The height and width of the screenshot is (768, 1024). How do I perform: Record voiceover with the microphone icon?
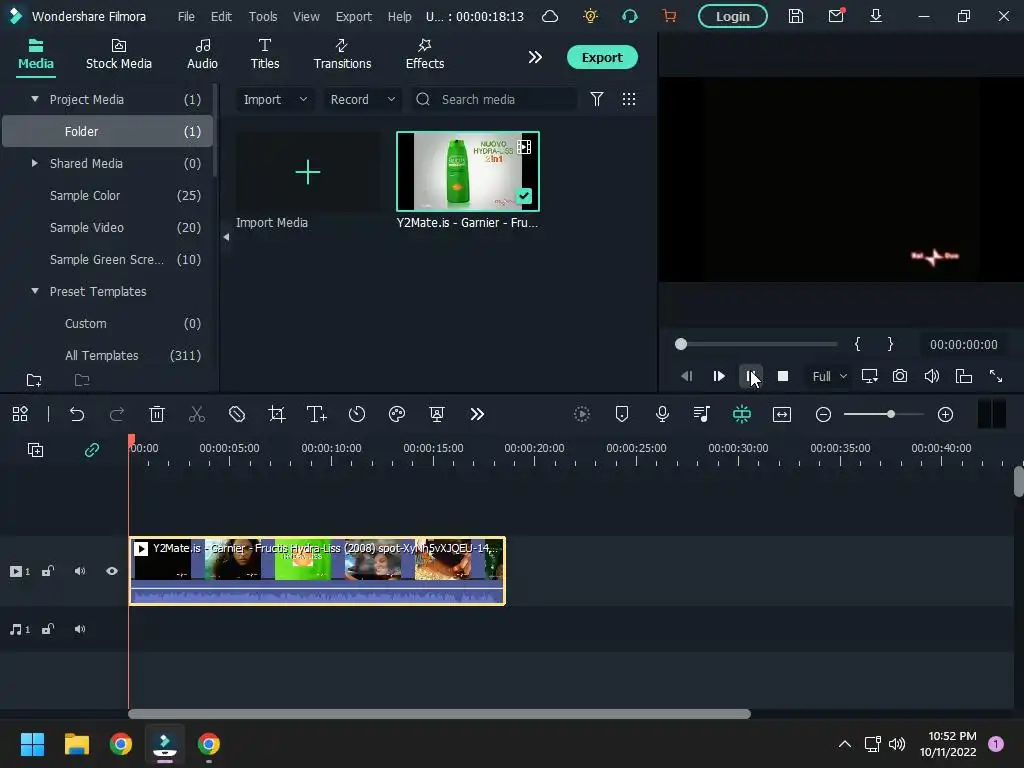pyautogui.click(x=662, y=414)
